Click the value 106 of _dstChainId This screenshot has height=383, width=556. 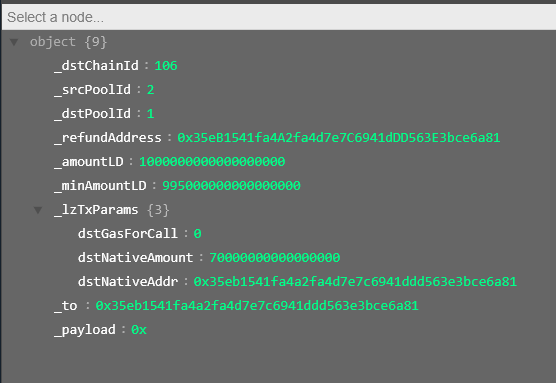[166, 66]
